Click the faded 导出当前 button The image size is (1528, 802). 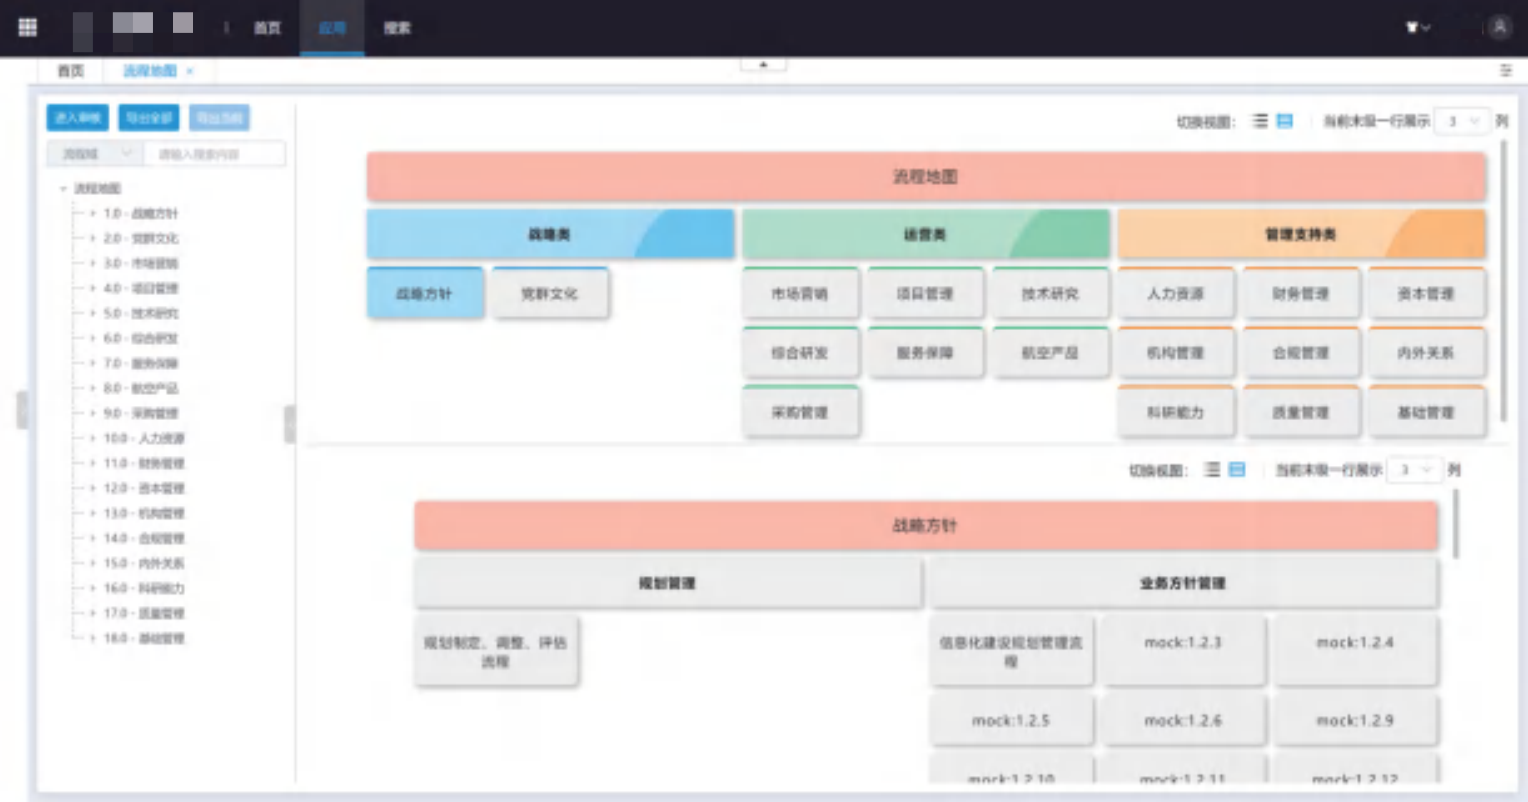click(x=219, y=118)
